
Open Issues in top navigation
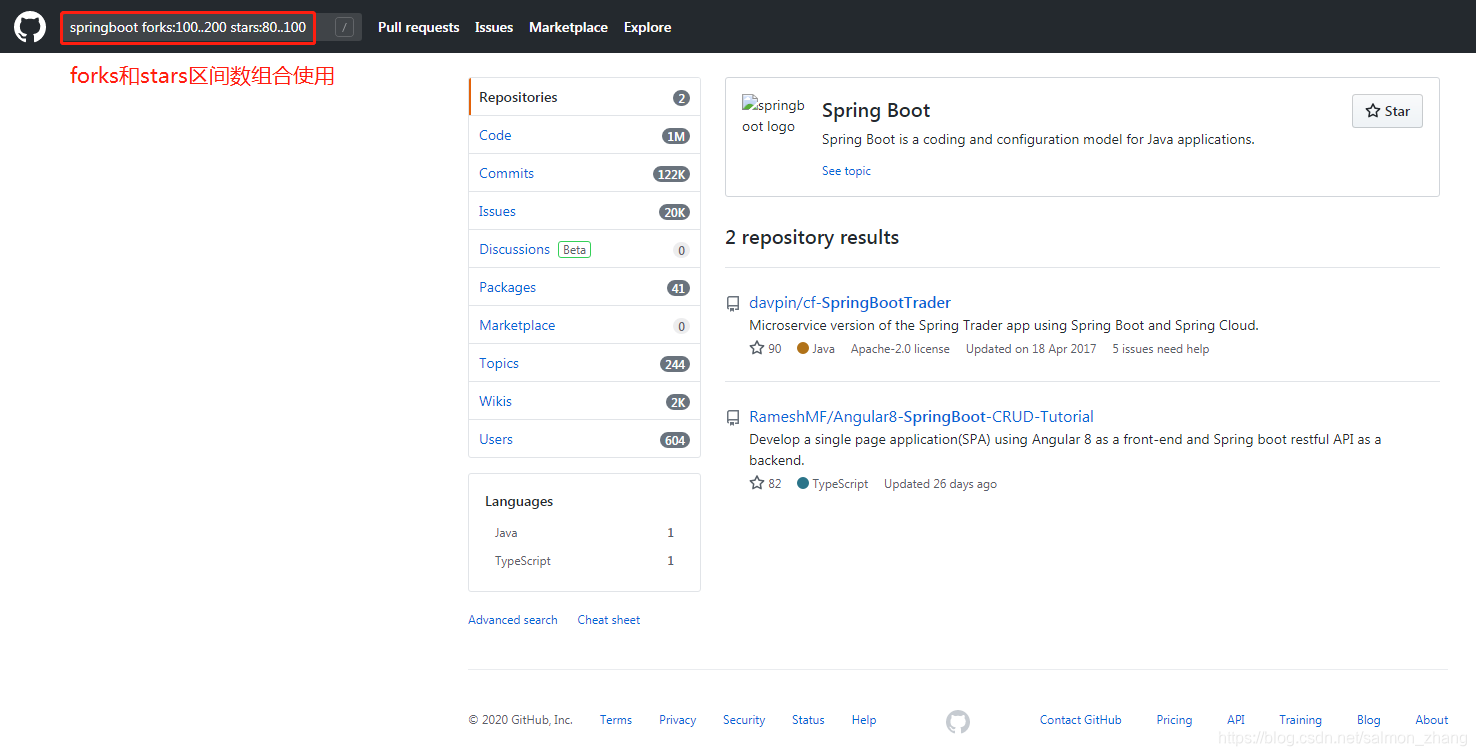click(x=494, y=28)
